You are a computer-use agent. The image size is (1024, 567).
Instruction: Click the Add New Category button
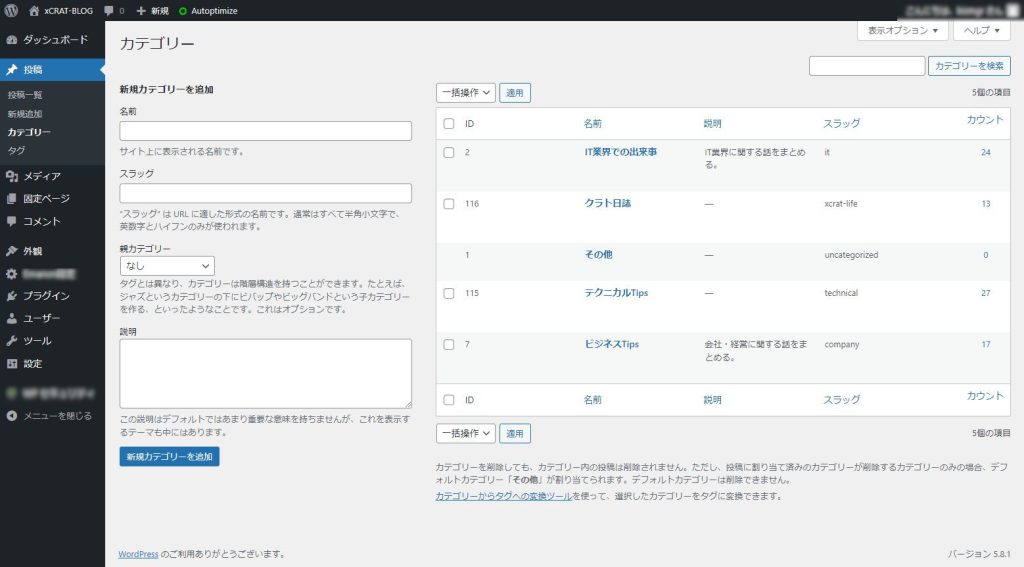[x=169, y=457]
